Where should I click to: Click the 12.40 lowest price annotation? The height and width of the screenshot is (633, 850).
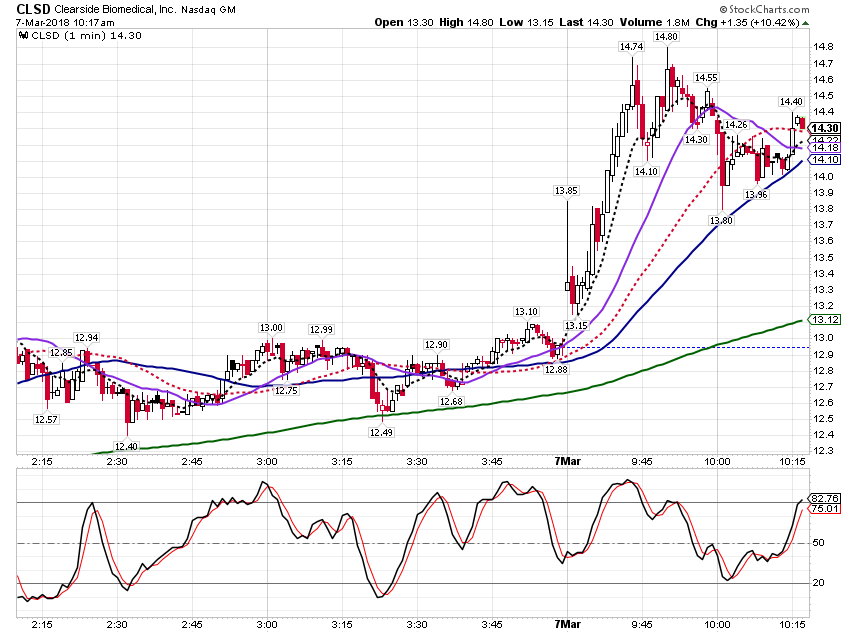click(x=126, y=447)
